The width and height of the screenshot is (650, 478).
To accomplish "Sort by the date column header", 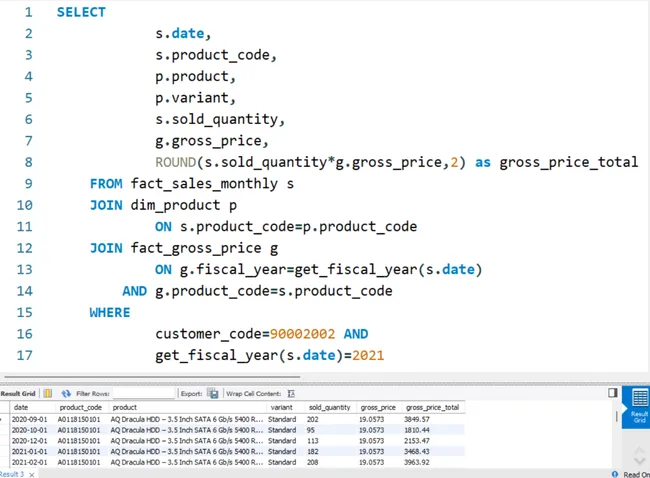I will (x=21, y=408).
